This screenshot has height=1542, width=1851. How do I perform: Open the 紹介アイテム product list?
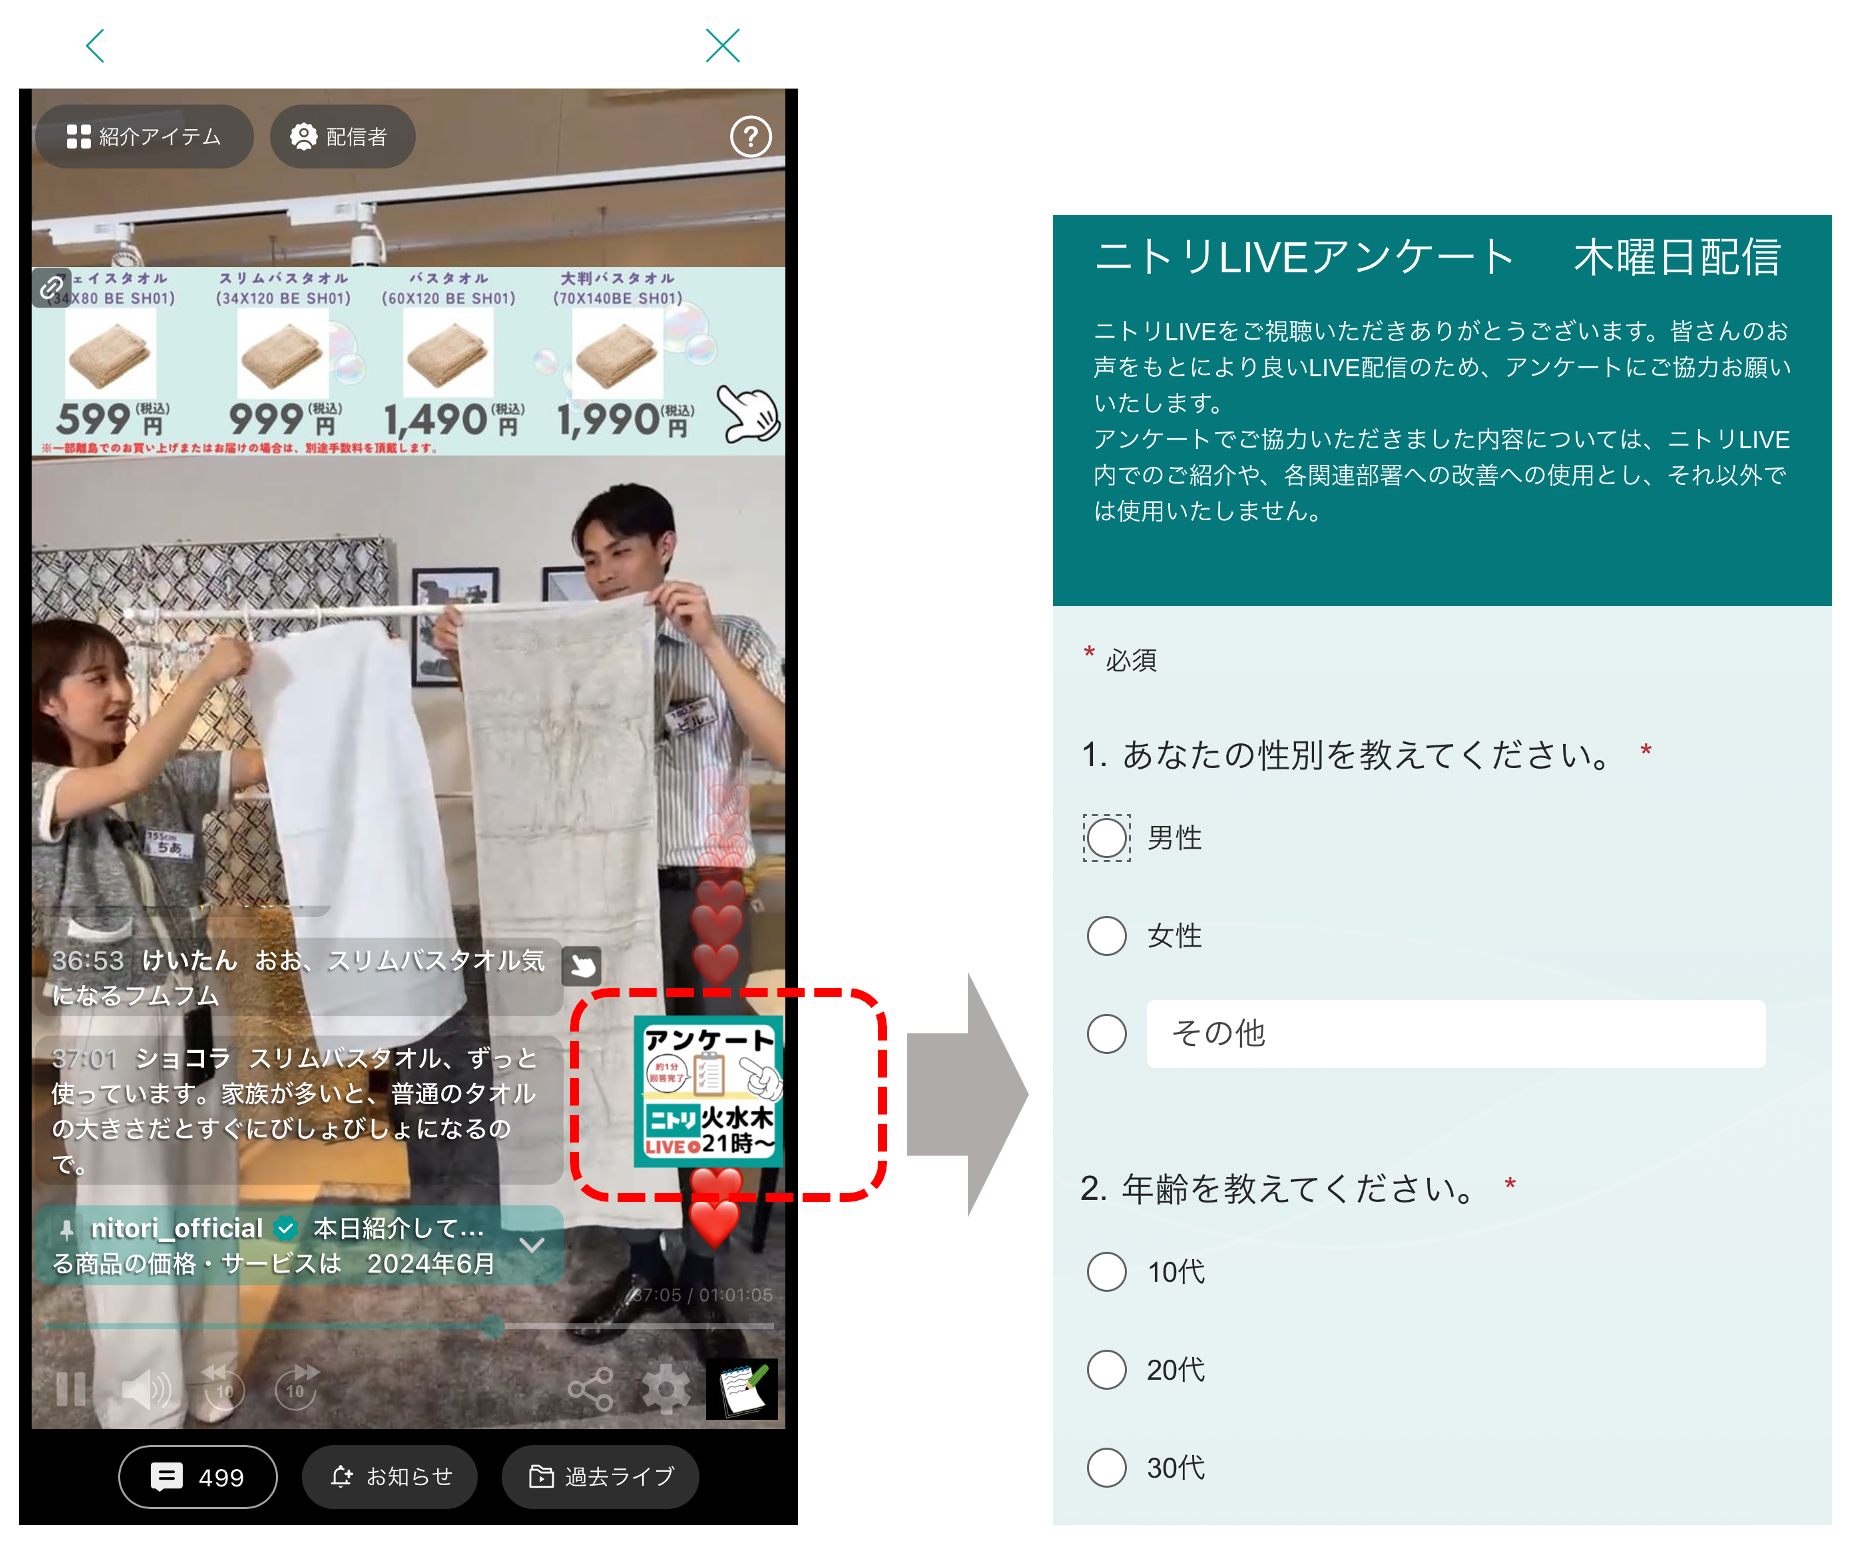tap(144, 136)
